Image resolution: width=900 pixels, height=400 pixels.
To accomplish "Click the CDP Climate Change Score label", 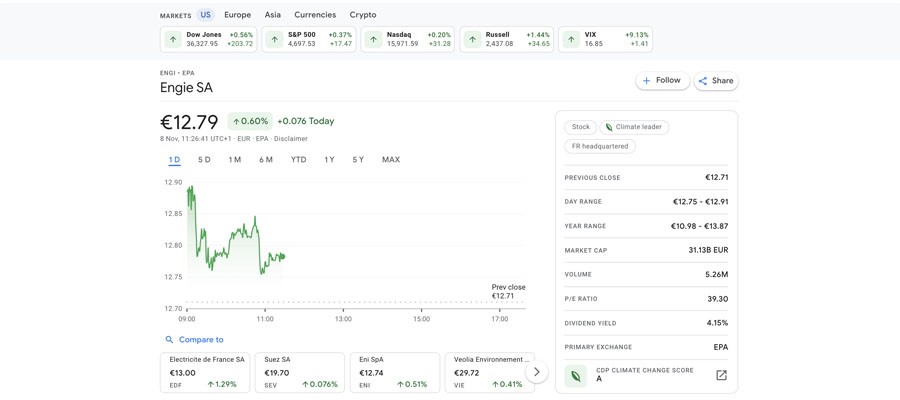I will 645,371.
